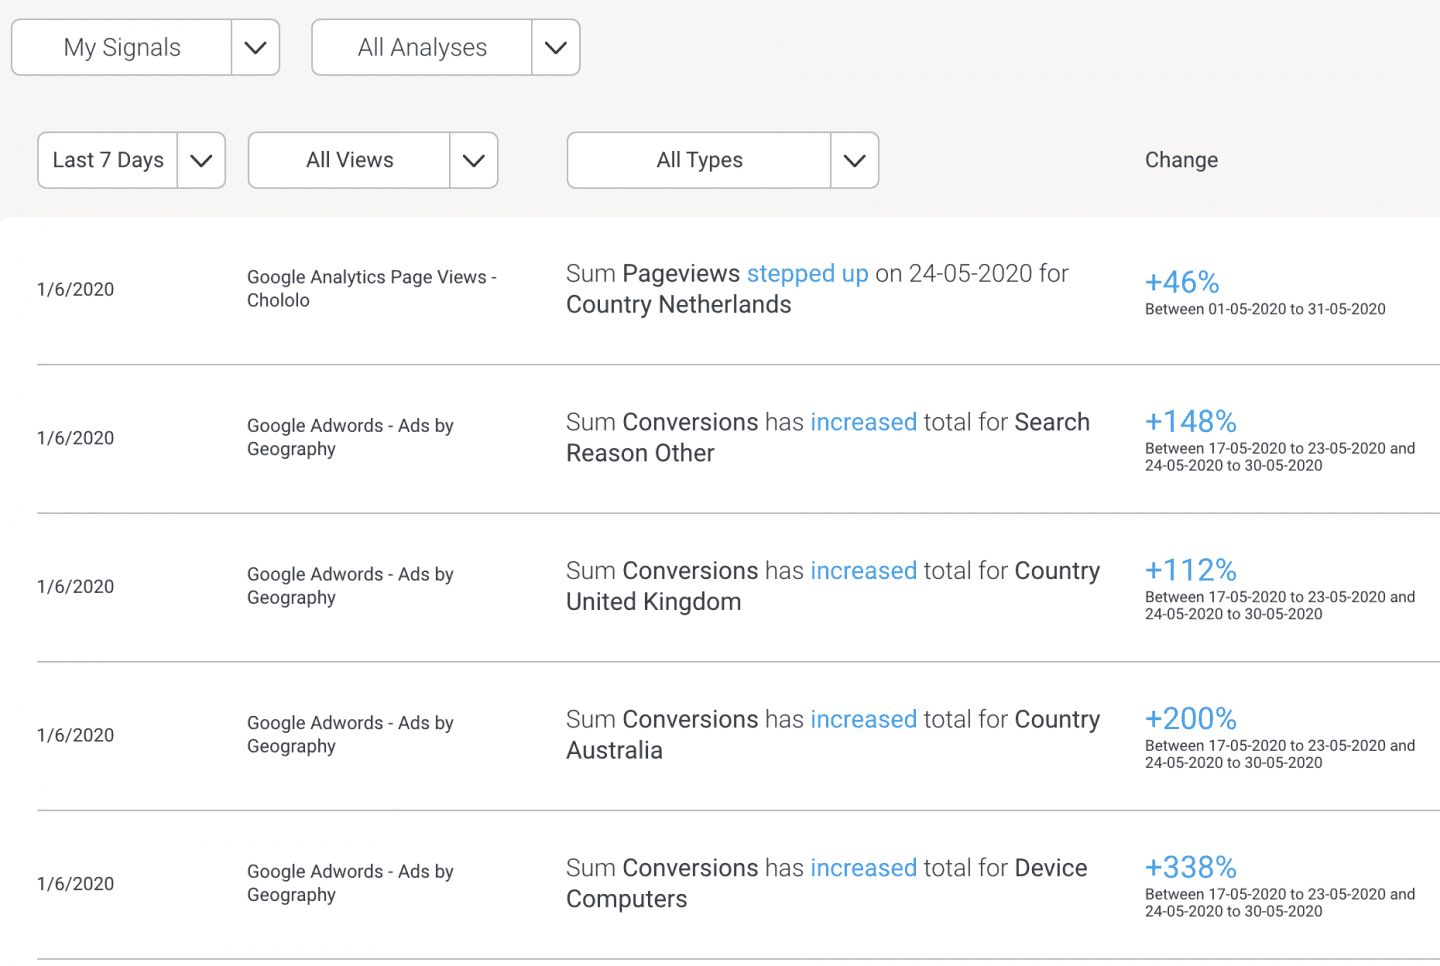Click the +338% change value
Viewport: 1440px width, 966px height.
1190,867
